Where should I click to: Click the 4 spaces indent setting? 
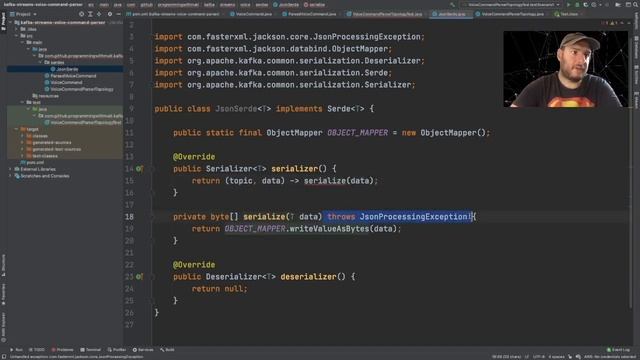[556, 356]
